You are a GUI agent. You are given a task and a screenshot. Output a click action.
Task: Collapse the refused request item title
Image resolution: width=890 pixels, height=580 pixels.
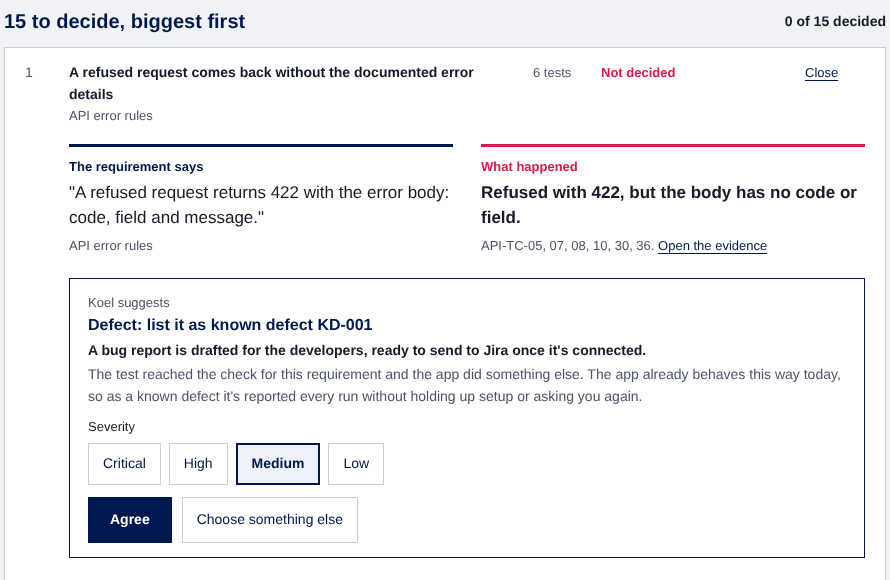pos(271,83)
